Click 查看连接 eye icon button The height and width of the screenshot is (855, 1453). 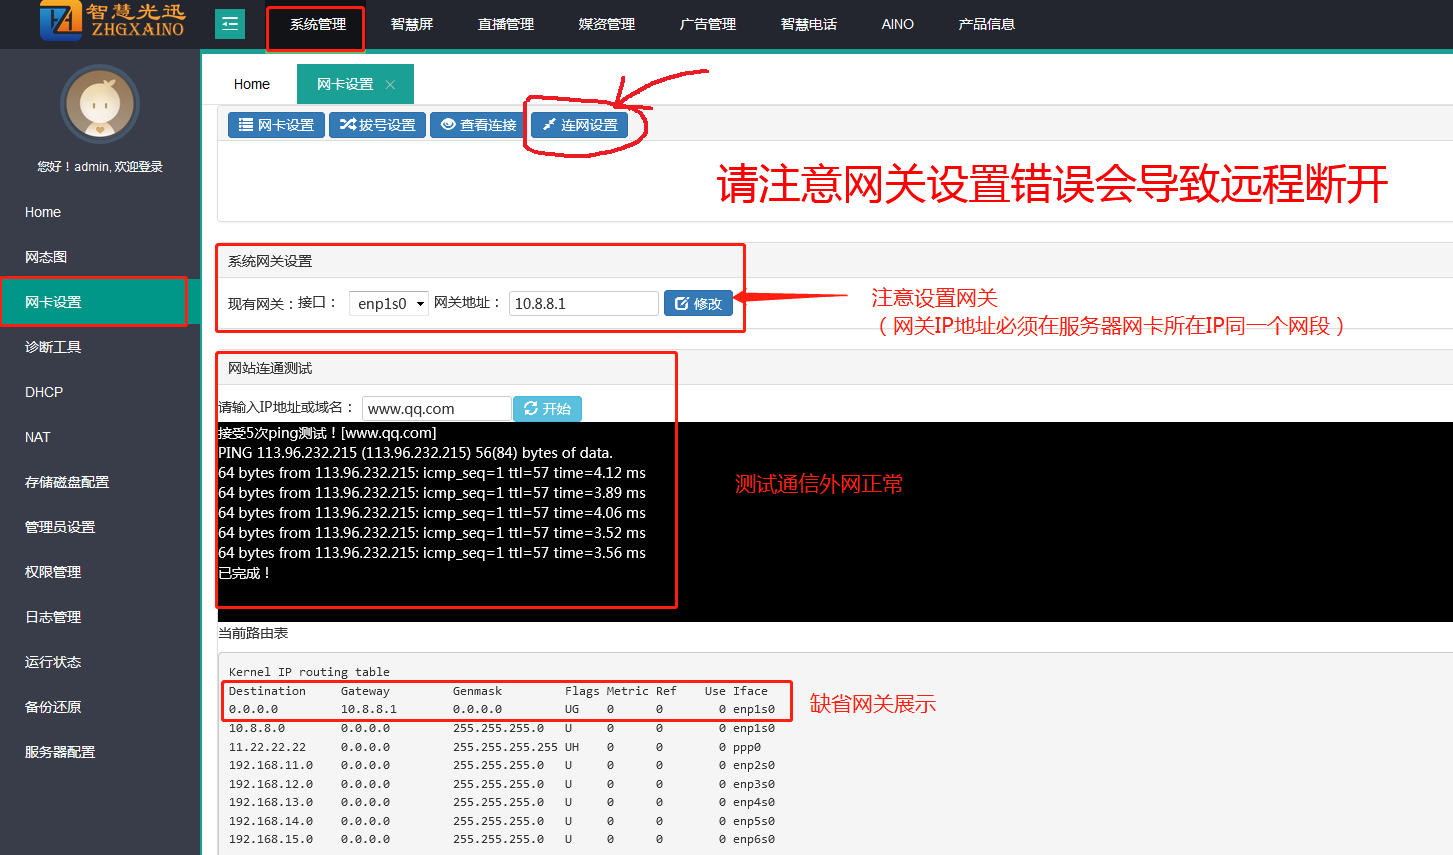pos(478,125)
